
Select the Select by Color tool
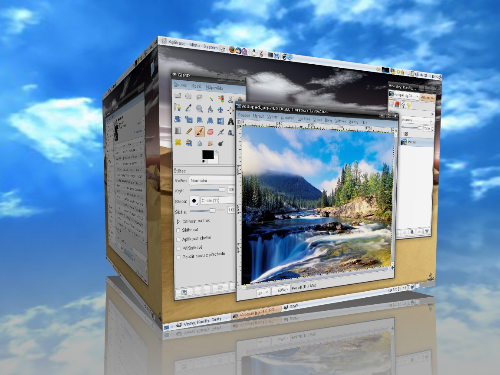coord(220,98)
